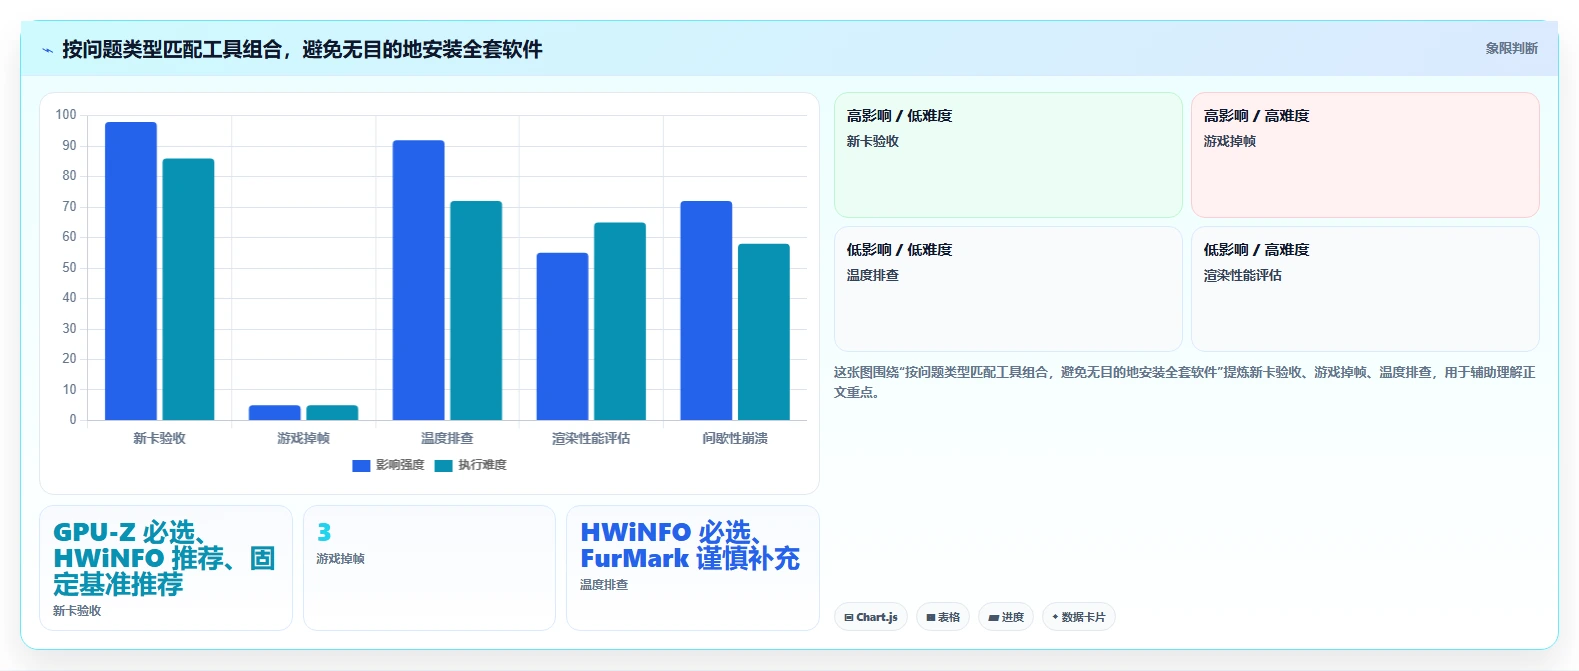
Task: Select the 高影响 / 低难度 quadrant card
Action: pyautogui.click(x=1008, y=155)
